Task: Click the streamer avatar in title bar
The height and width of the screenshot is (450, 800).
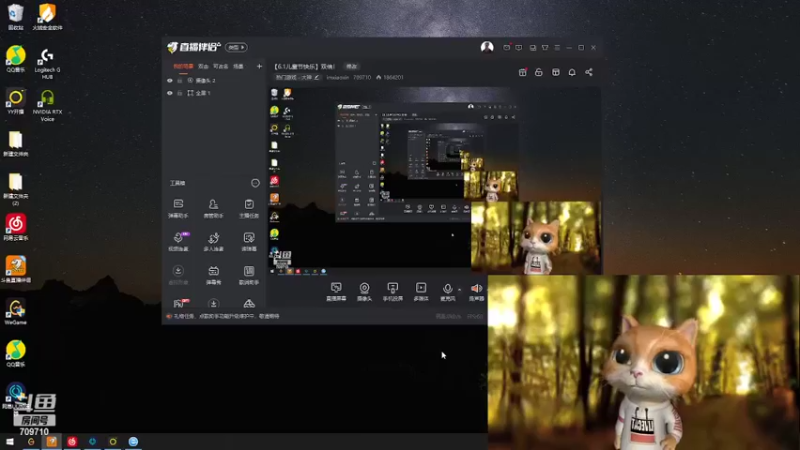Action: (487, 47)
